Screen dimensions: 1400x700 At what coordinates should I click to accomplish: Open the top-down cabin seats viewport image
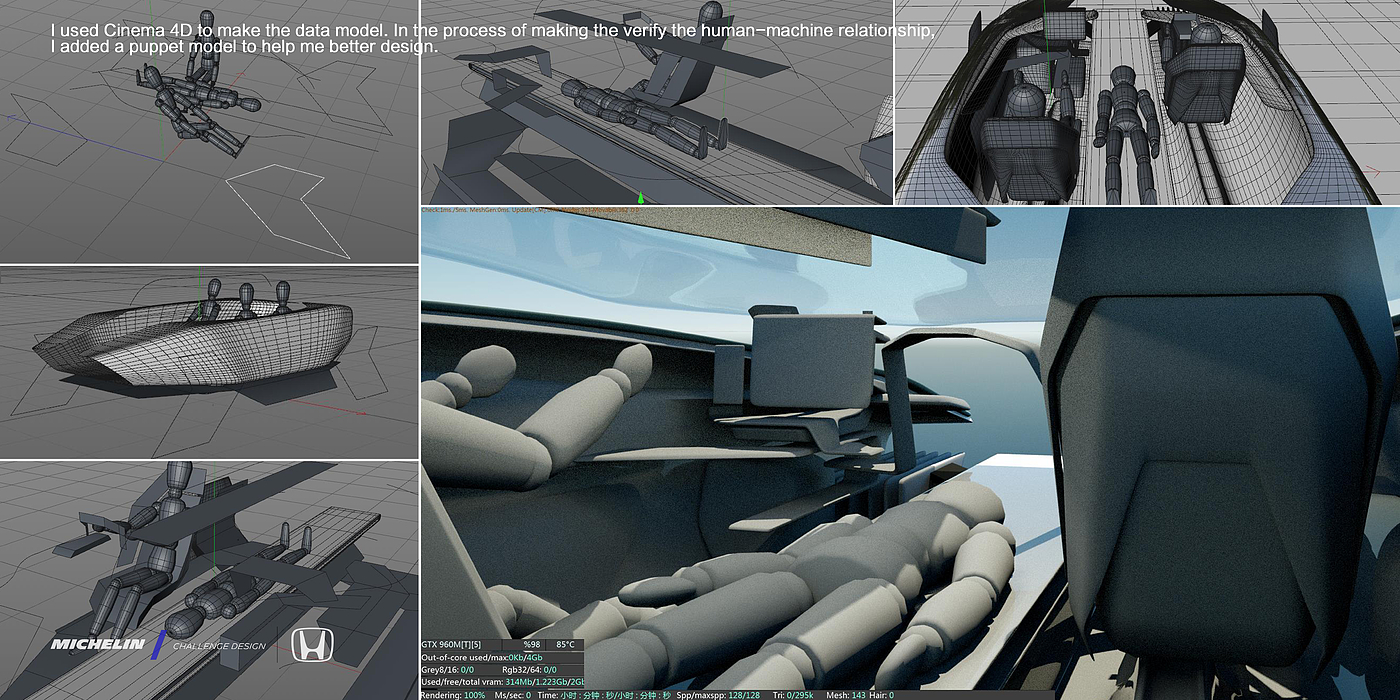click(x=1147, y=102)
